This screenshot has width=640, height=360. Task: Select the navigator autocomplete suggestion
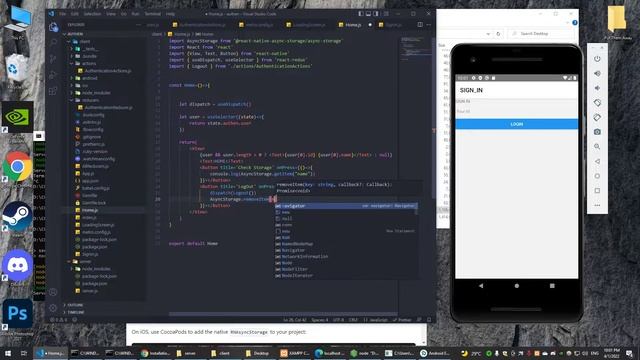pos(345,206)
